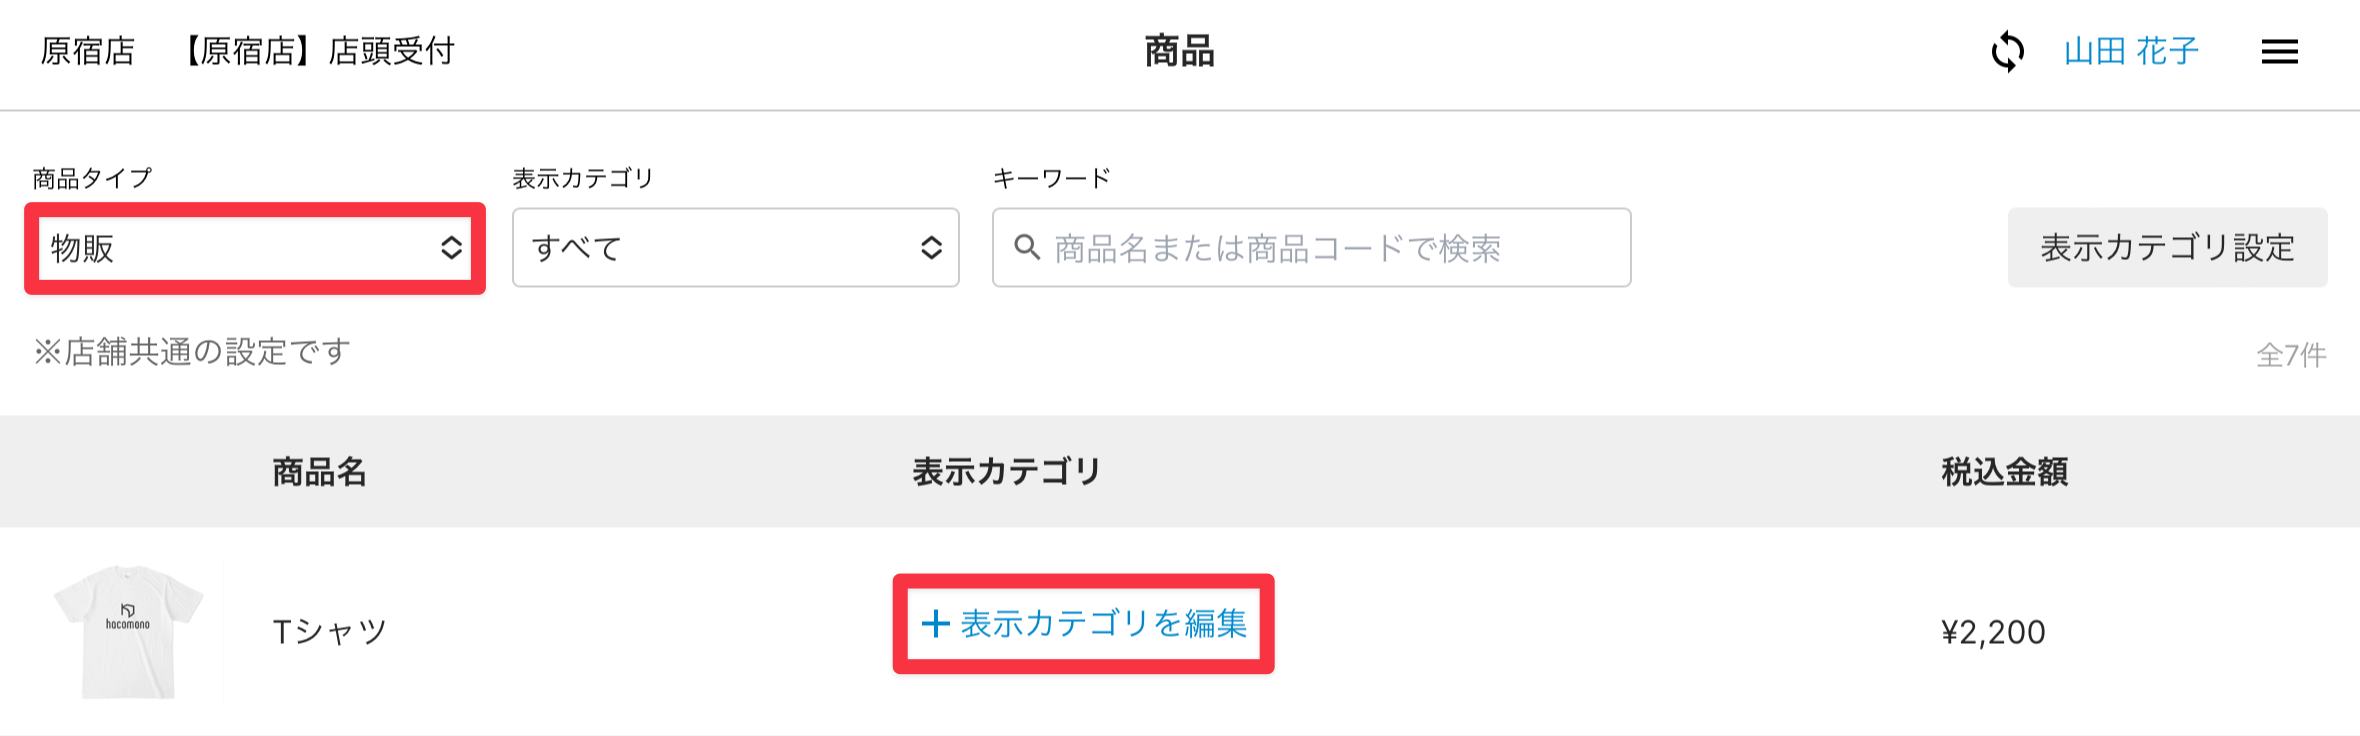Click the 全7件 result count
Viewport: 2360px width, 736px height.
pyautogui.click(x=2290, y=355)
